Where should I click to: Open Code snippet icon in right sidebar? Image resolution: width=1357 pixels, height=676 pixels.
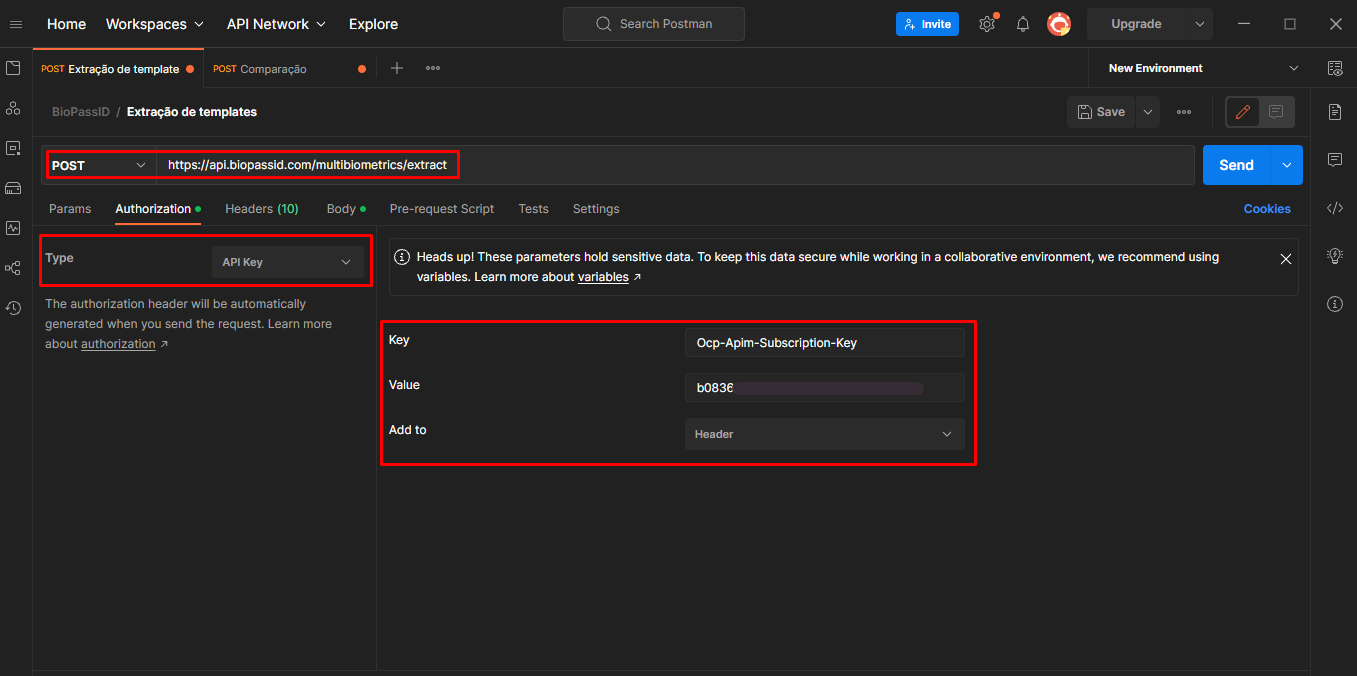1335,208
